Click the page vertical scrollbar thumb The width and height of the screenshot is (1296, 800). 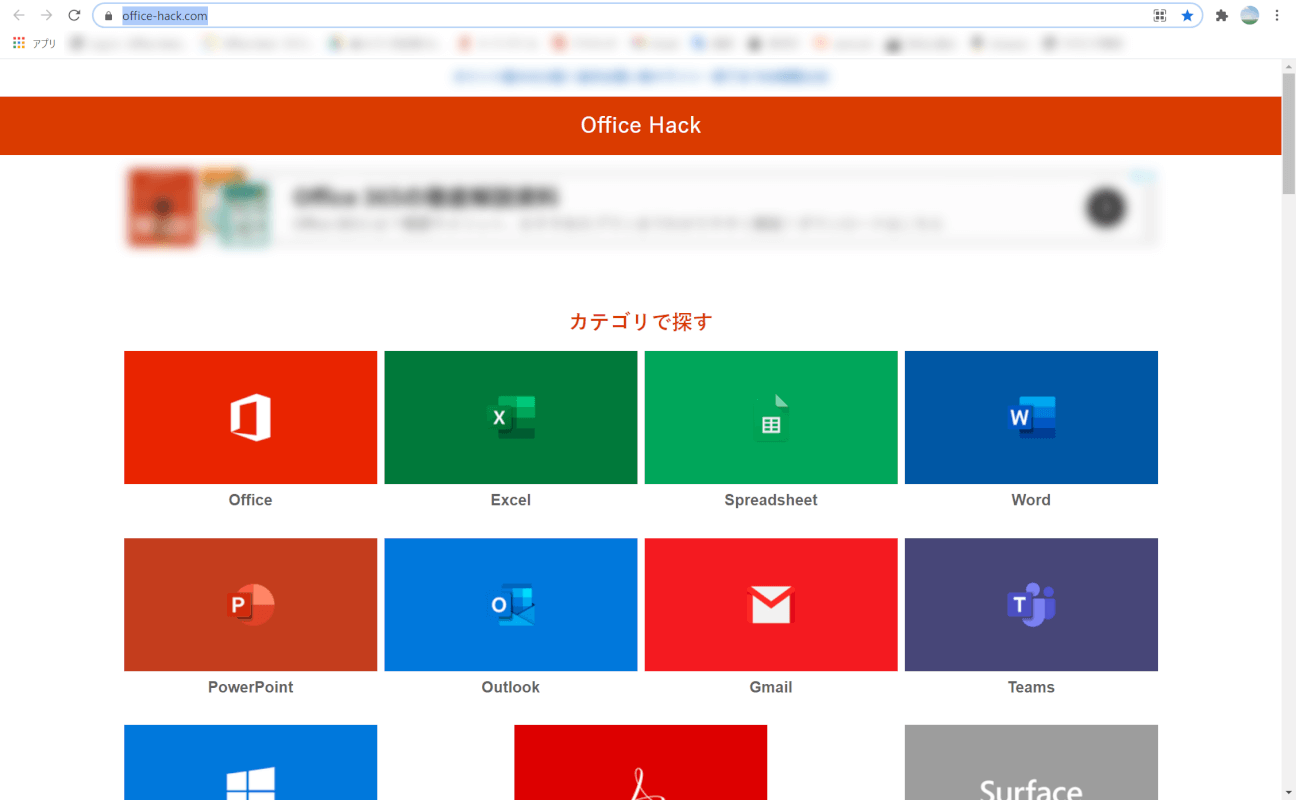click(1288, 132)
